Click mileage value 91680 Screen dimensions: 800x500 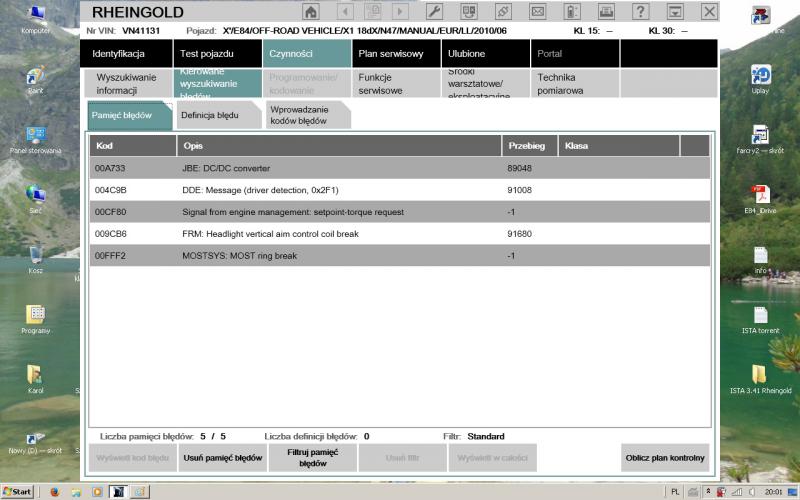(519, 234)
